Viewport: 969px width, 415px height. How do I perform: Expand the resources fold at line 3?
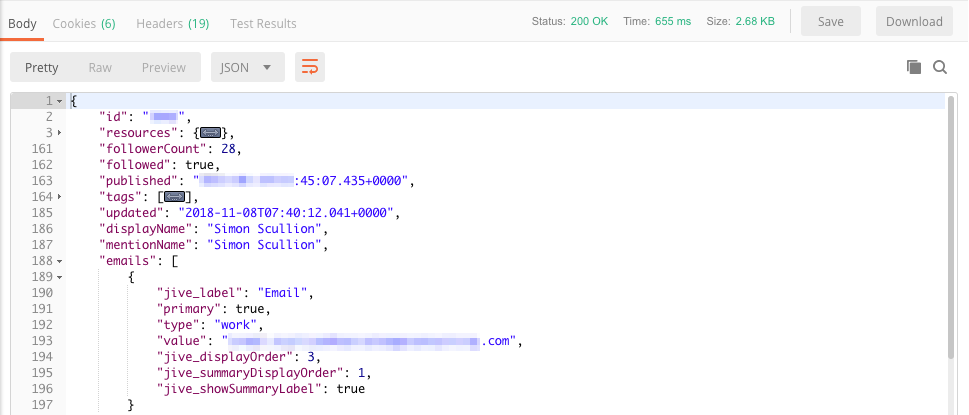pyautogui.click(x=59, y=133)
